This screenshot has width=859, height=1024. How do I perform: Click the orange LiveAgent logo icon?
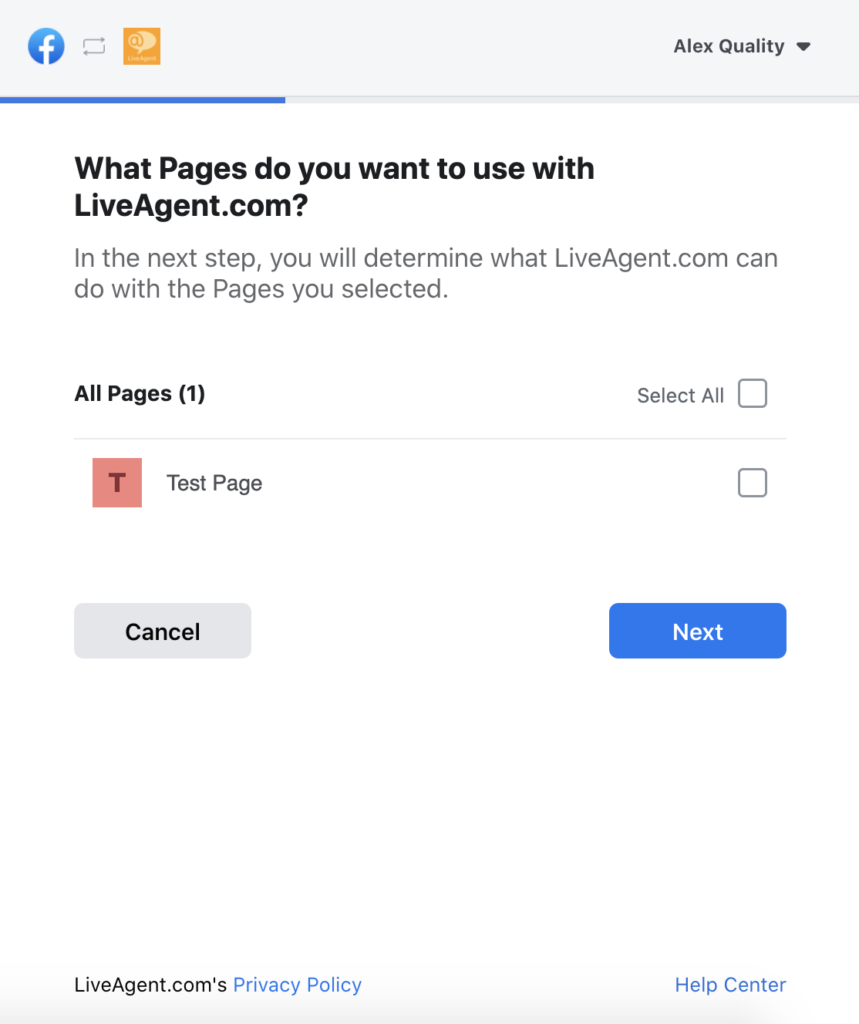[x=141, y=46]
